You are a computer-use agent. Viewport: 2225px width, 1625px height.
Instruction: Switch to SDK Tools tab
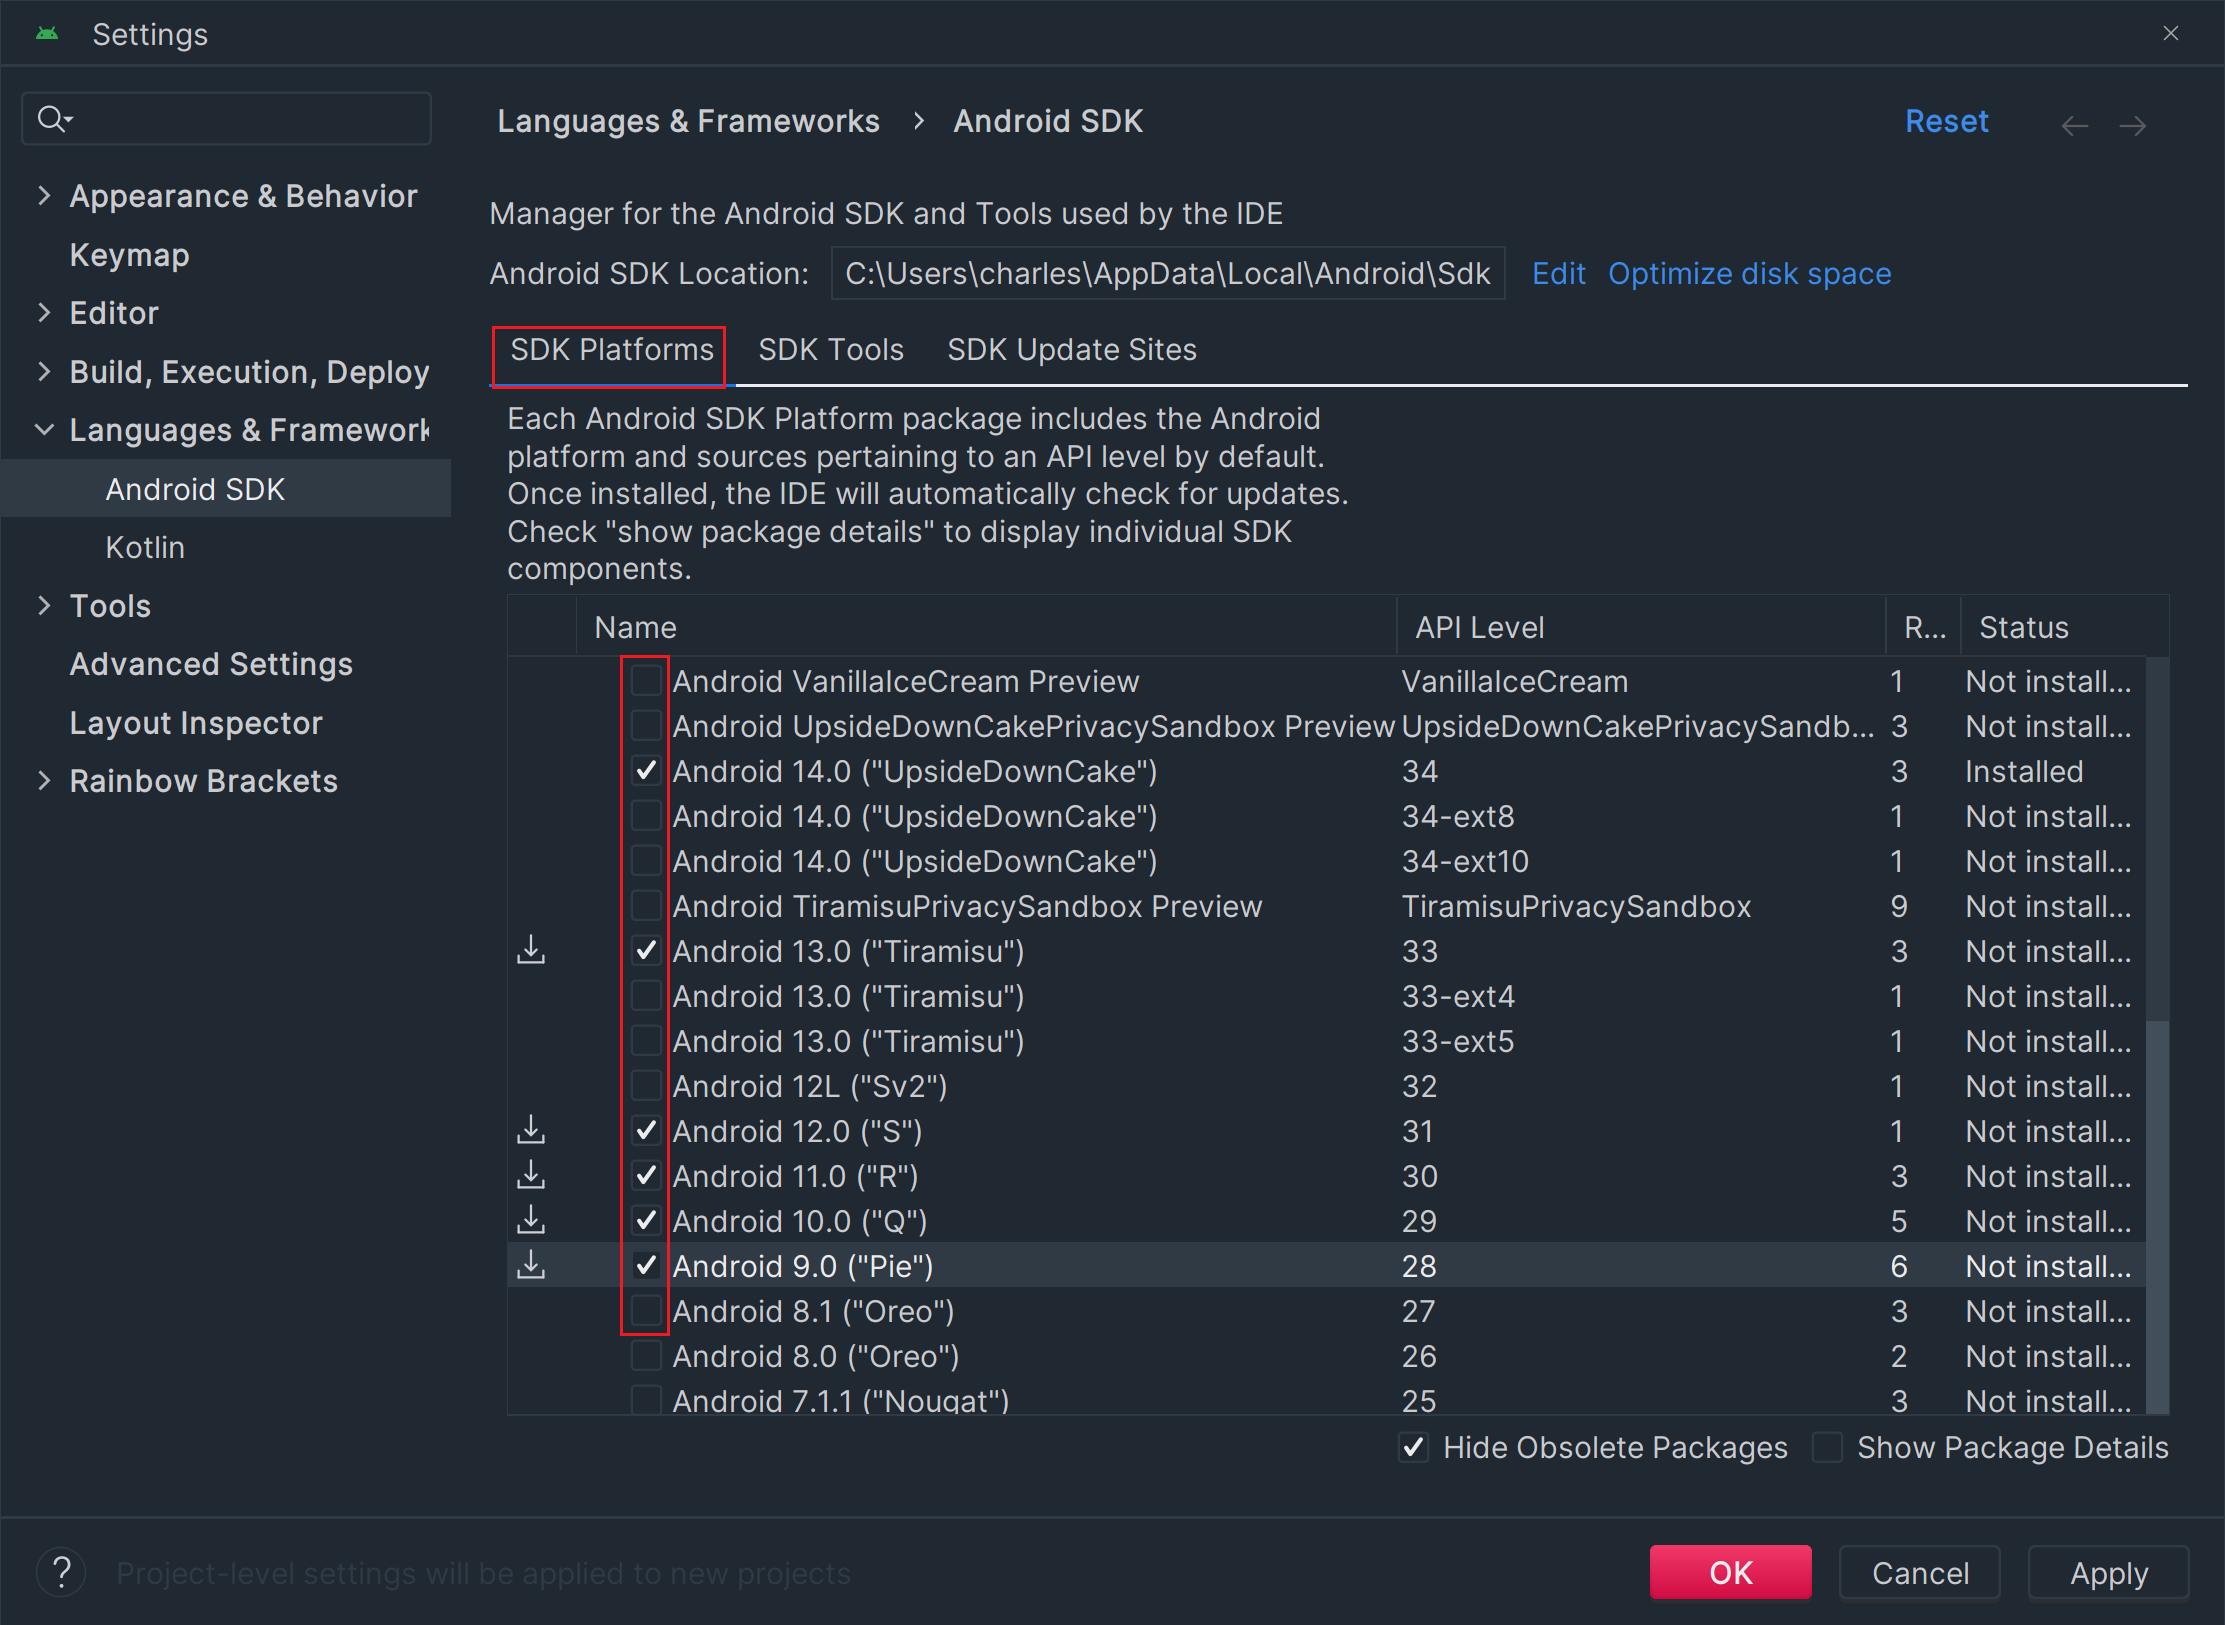pos(830,350)
